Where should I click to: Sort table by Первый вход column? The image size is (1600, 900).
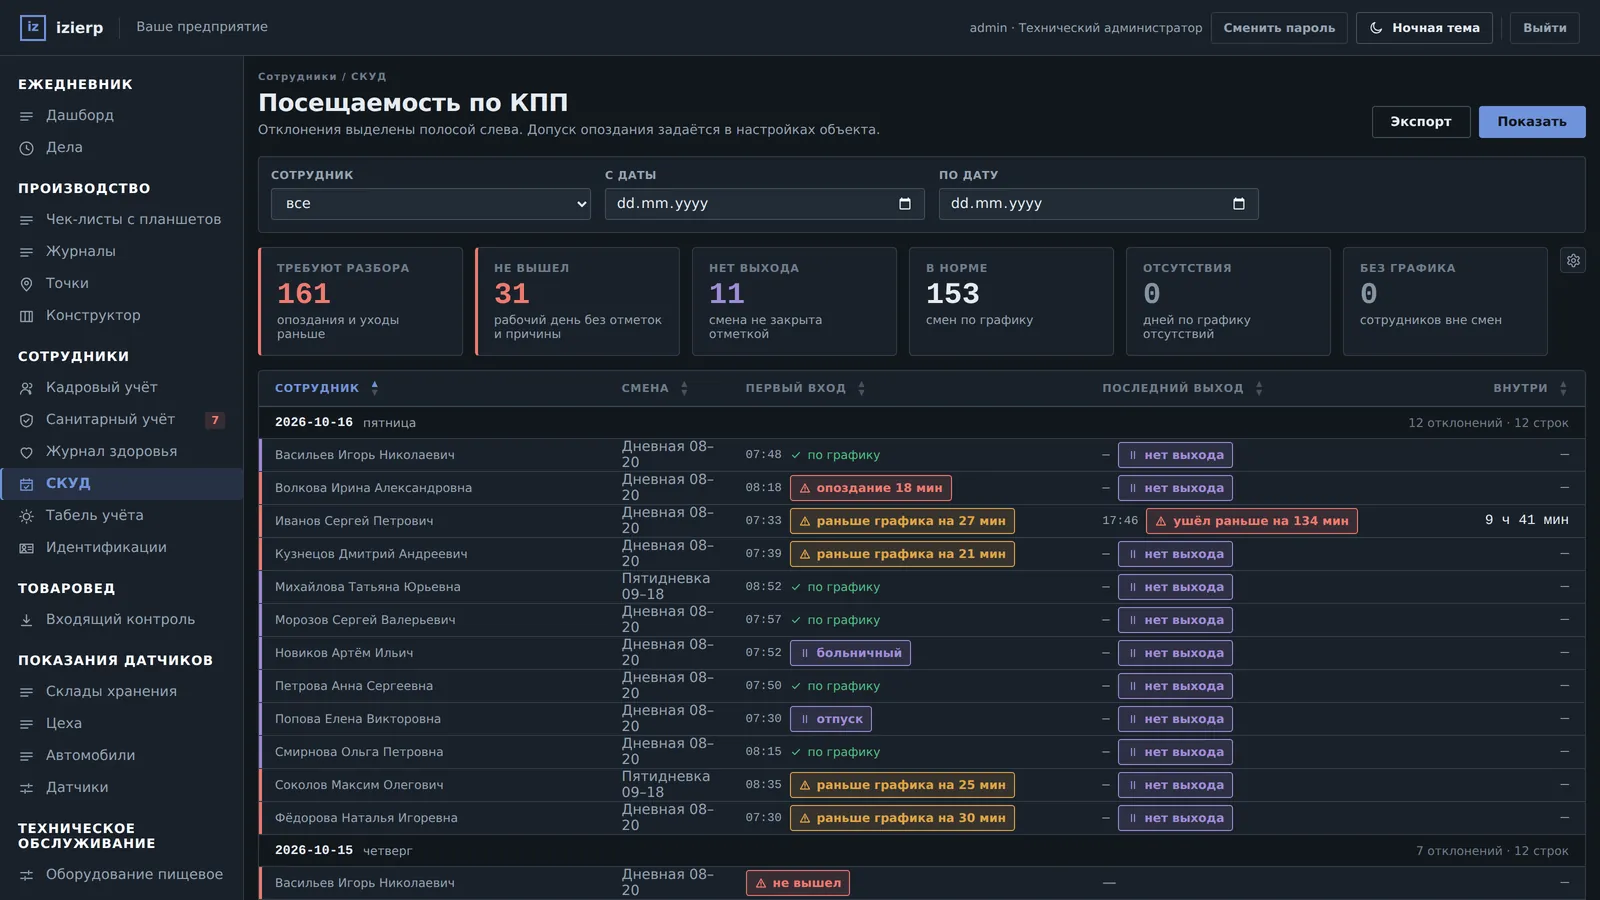[805, 388]
